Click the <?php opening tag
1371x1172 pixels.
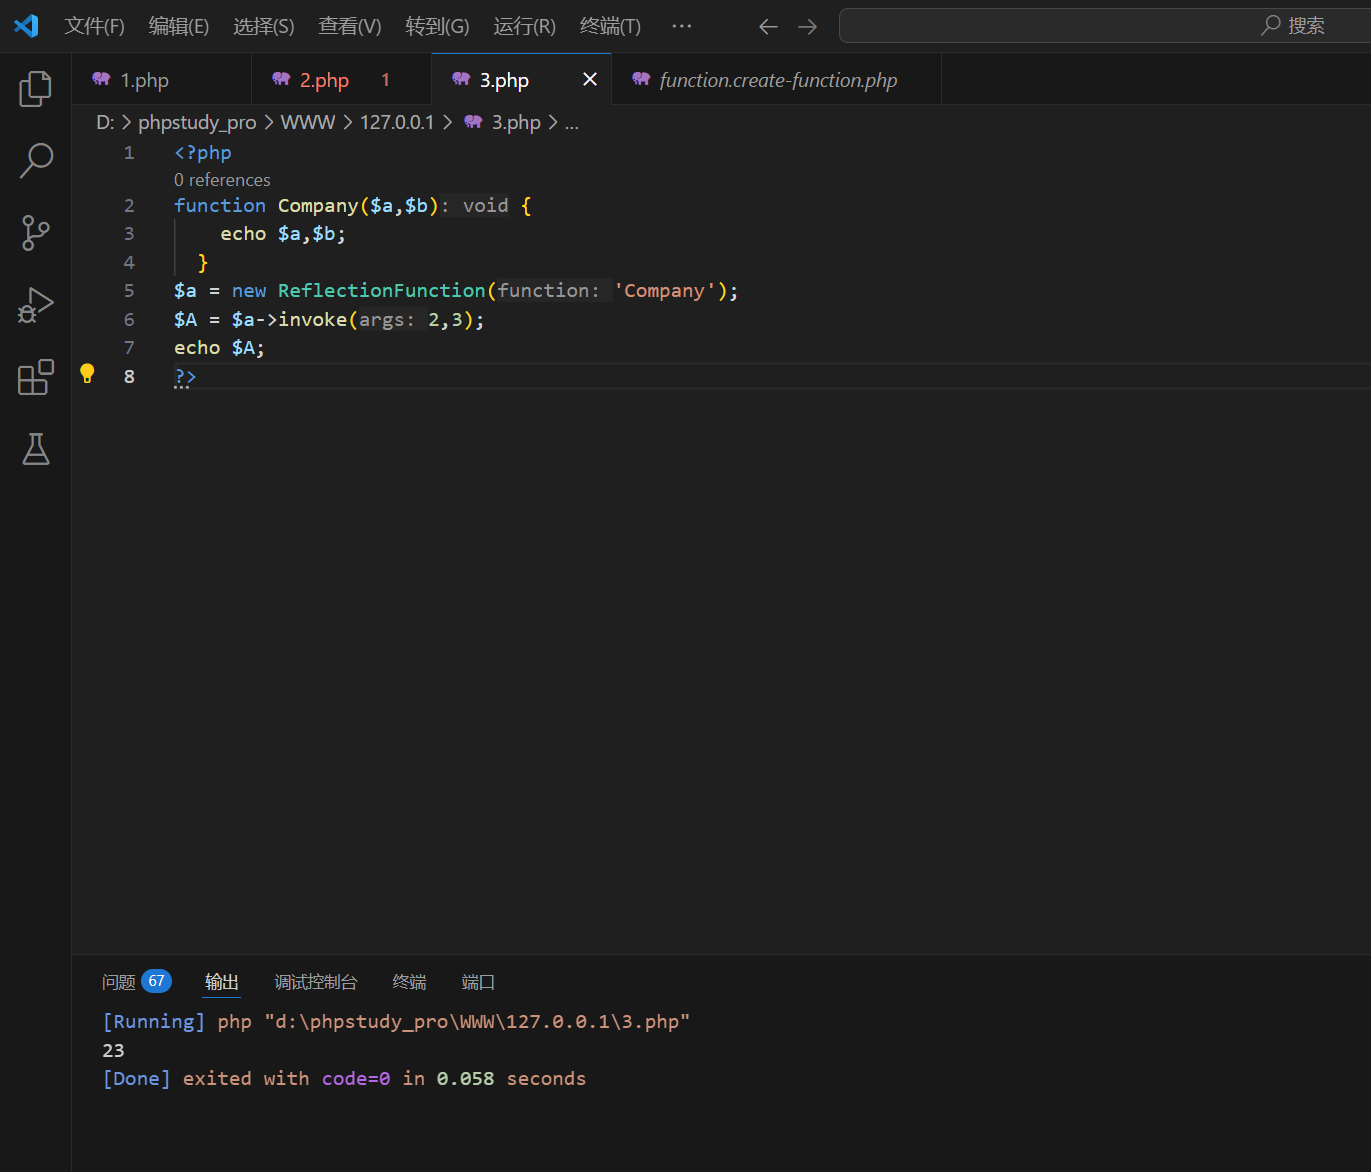click(x=203, y=152)
